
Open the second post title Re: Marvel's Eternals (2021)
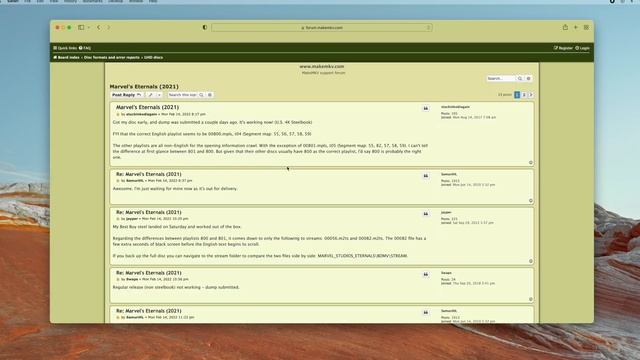pos(149,174)
